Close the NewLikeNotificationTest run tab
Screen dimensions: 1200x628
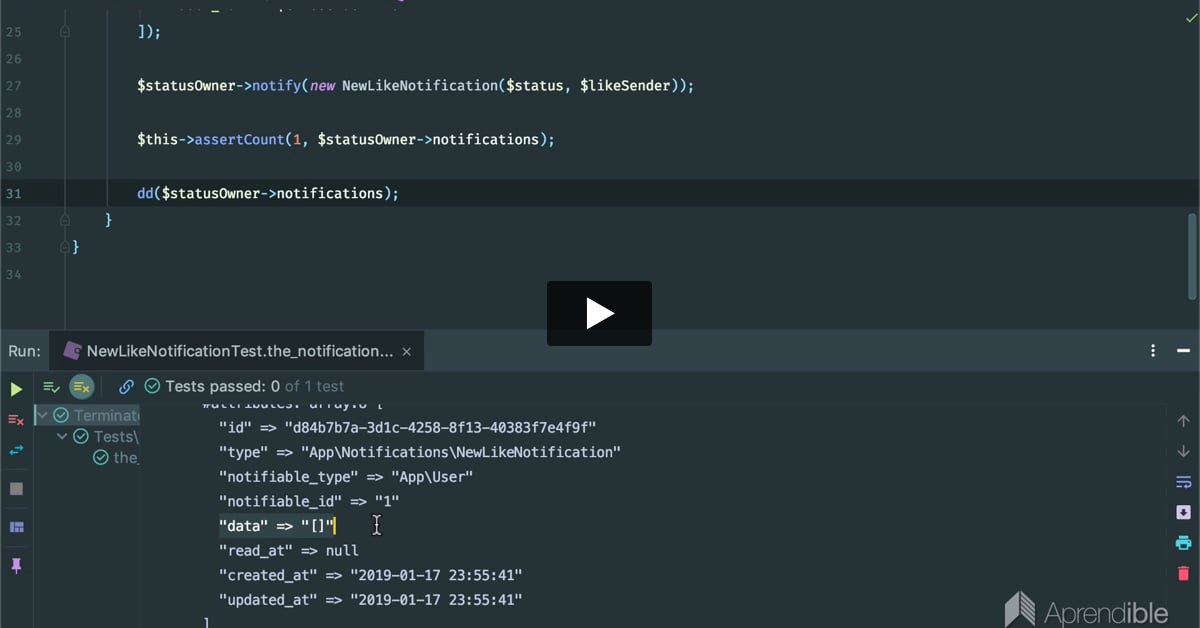coord(406,352)
